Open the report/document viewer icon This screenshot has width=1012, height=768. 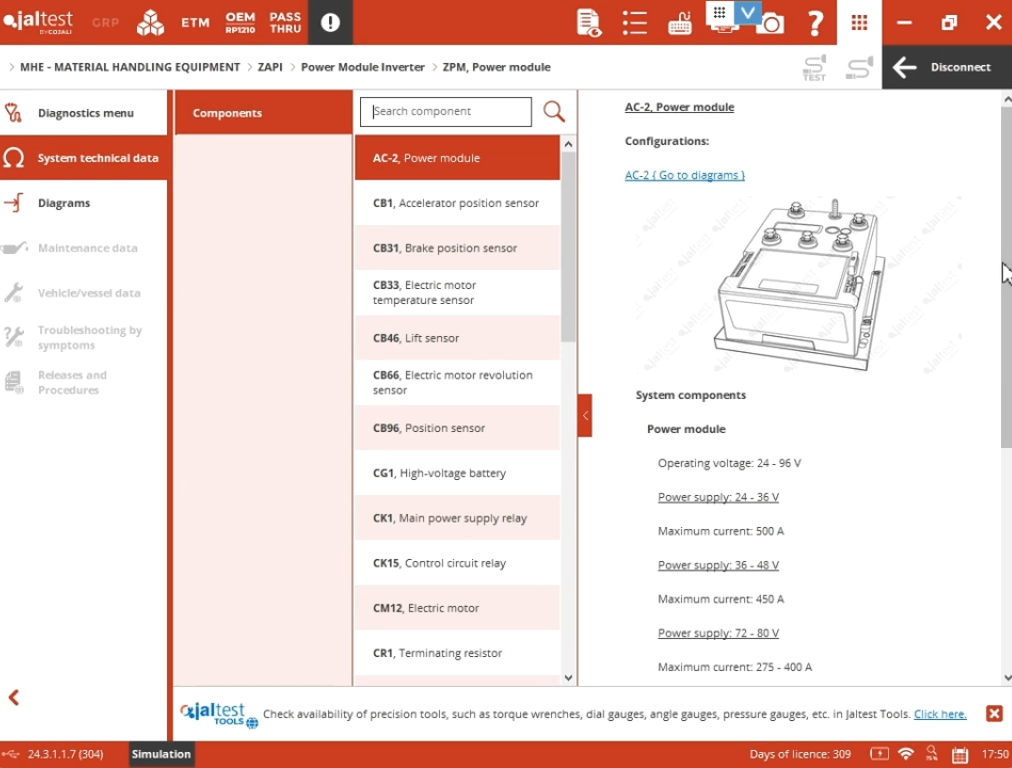(588, 22)
